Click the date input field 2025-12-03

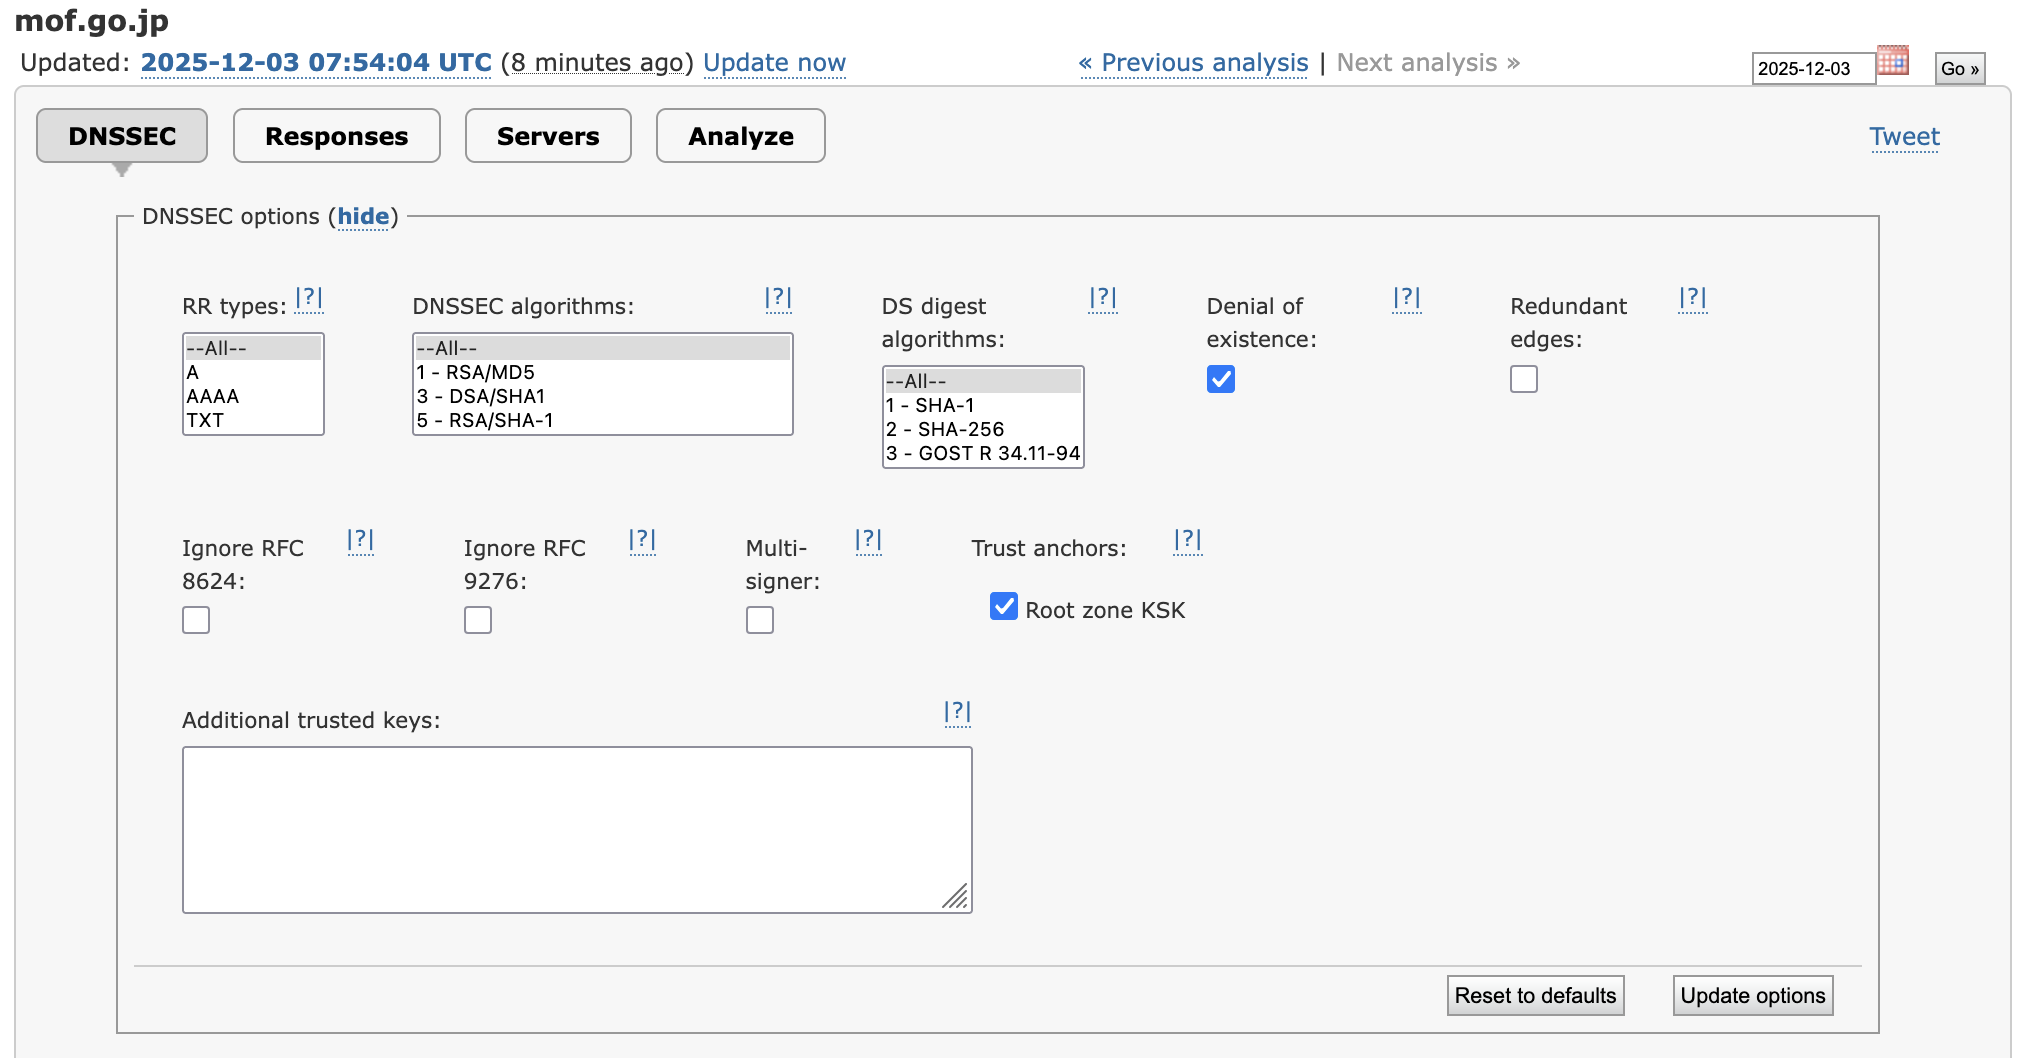(1813, 69)
